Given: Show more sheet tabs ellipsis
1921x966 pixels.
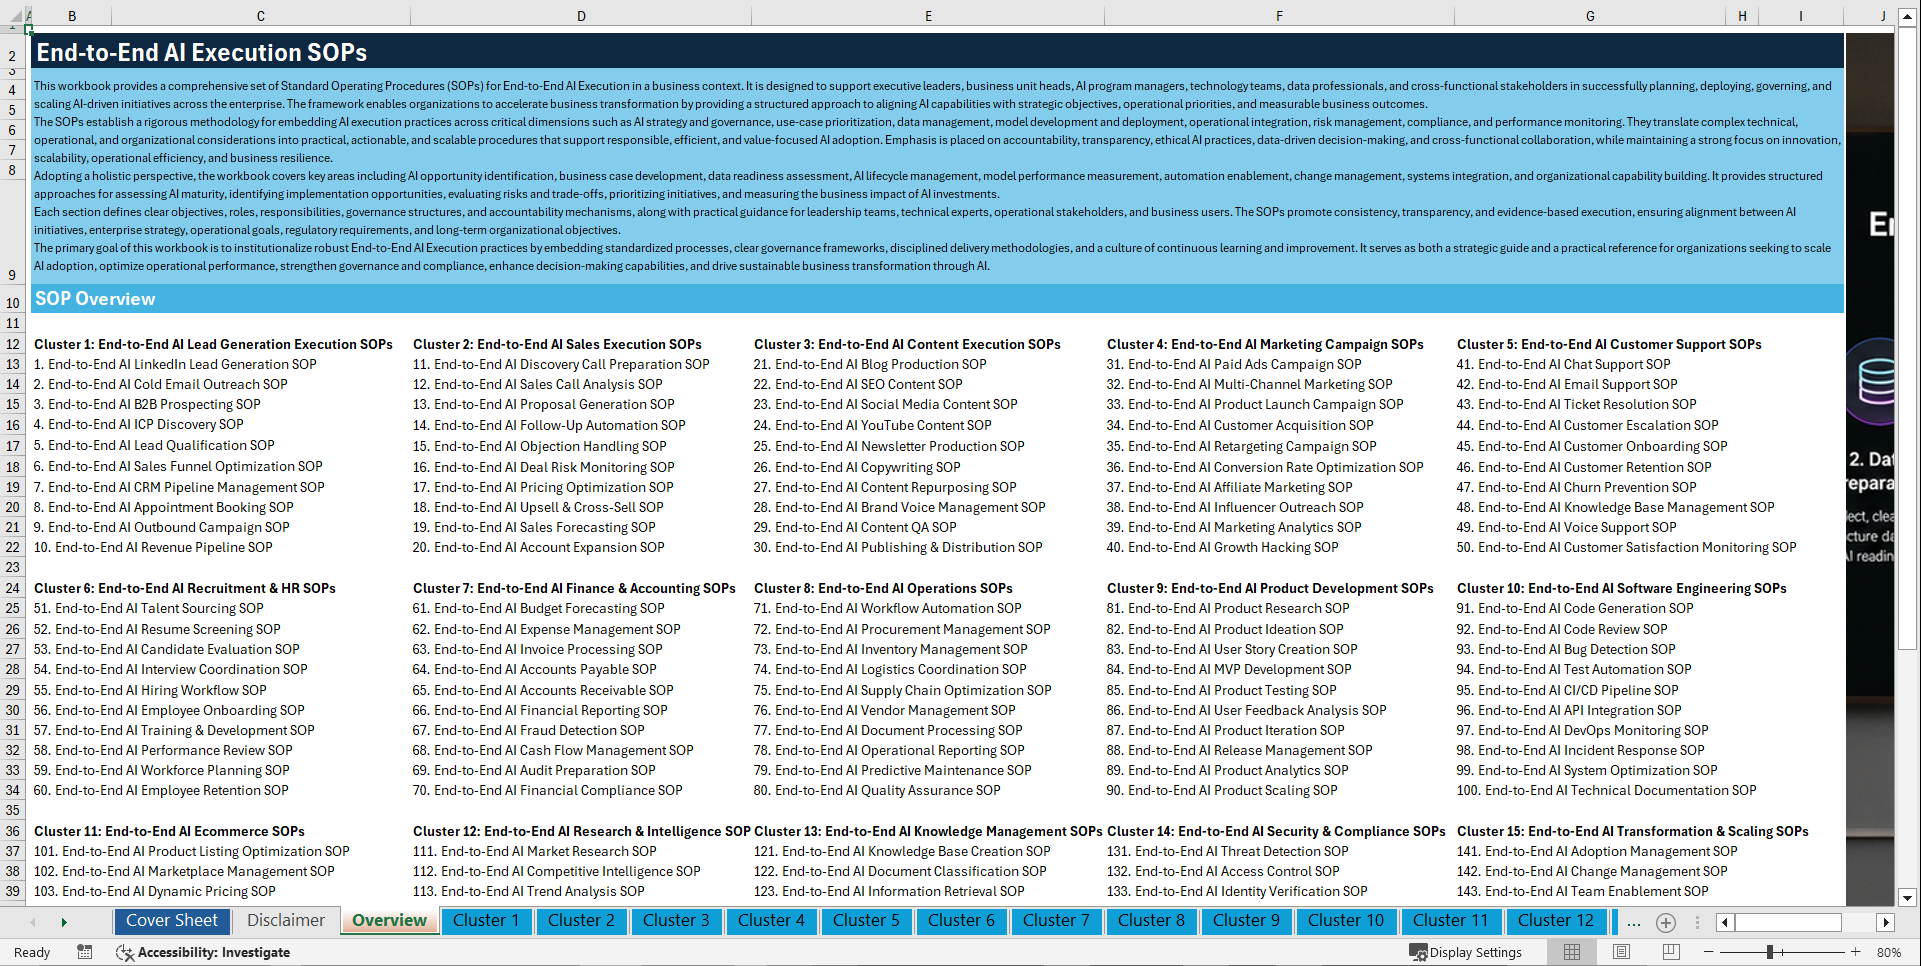Looking at the screenshot, I should 1633,922.
